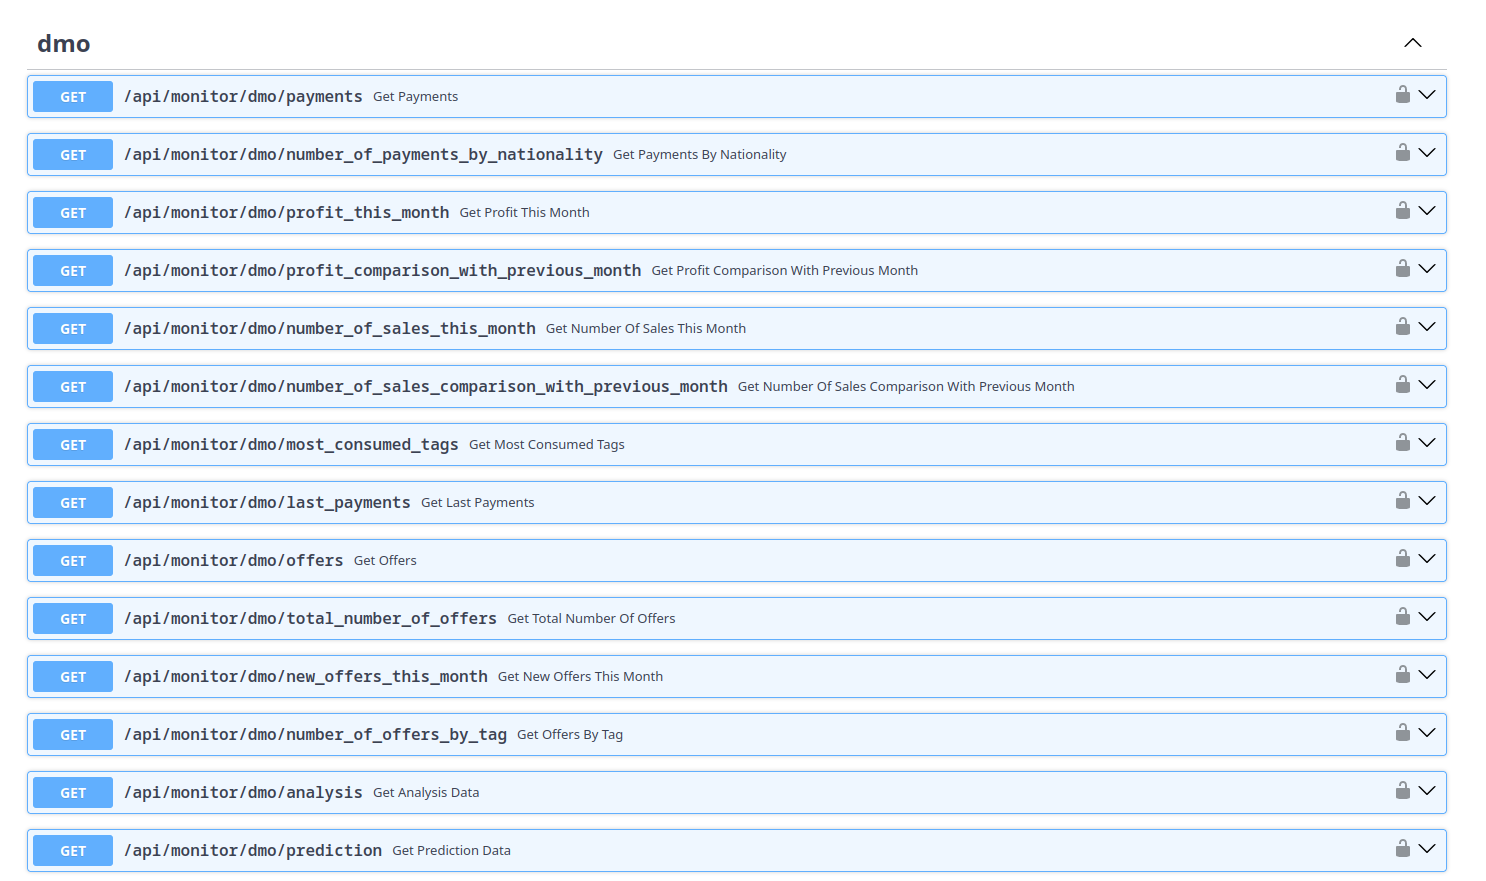Collapse the dmo section with the chevron

click(1413, 43)
